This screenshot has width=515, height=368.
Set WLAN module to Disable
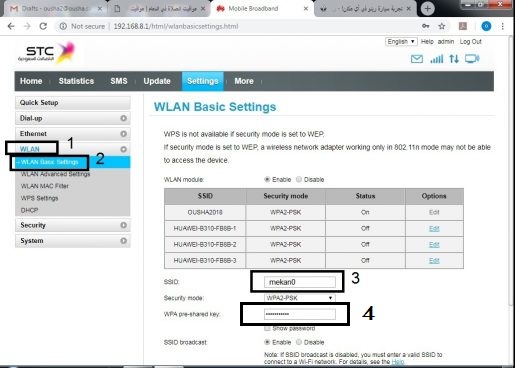(299, 179)
